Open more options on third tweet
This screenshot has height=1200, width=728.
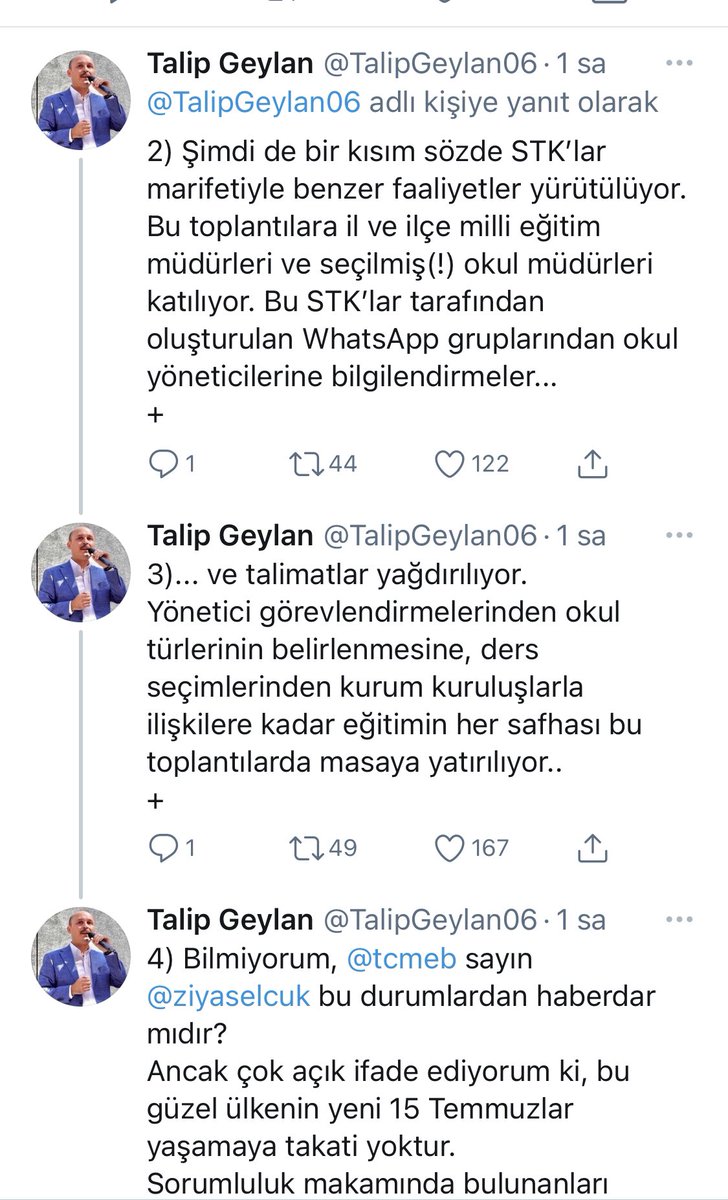coord(679,920)
